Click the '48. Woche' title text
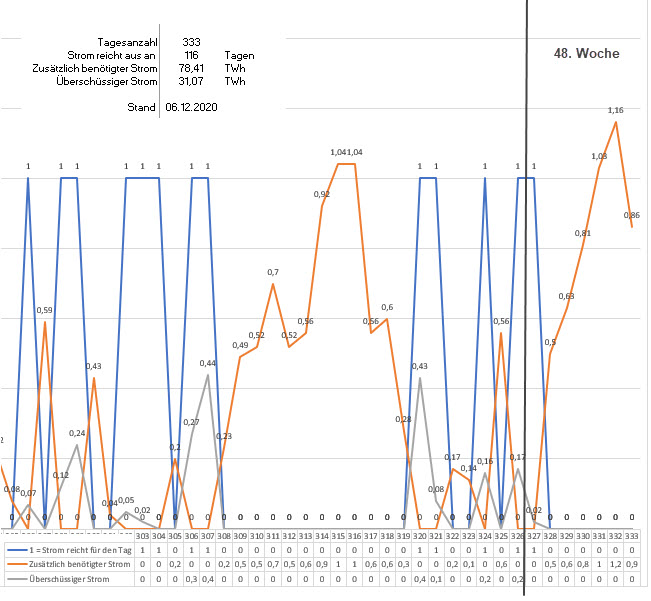The width and height of the screenshot is (651, 601). pos(586,53)
